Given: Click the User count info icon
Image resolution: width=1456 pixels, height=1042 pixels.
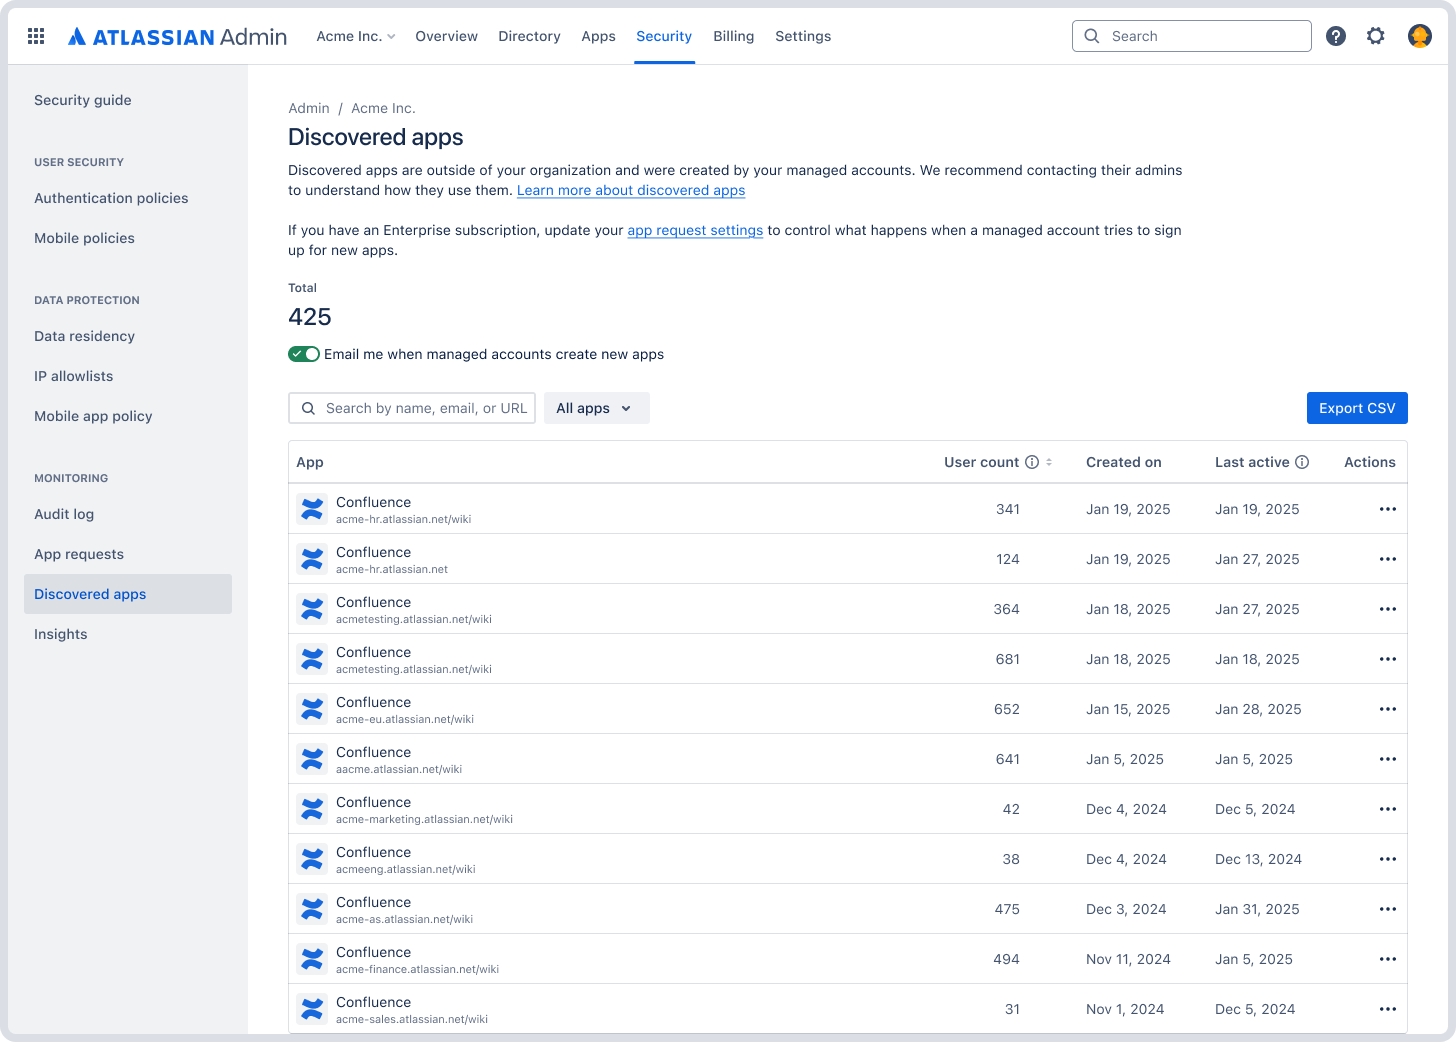Looking at the screenshot, I should (1032, 462).
